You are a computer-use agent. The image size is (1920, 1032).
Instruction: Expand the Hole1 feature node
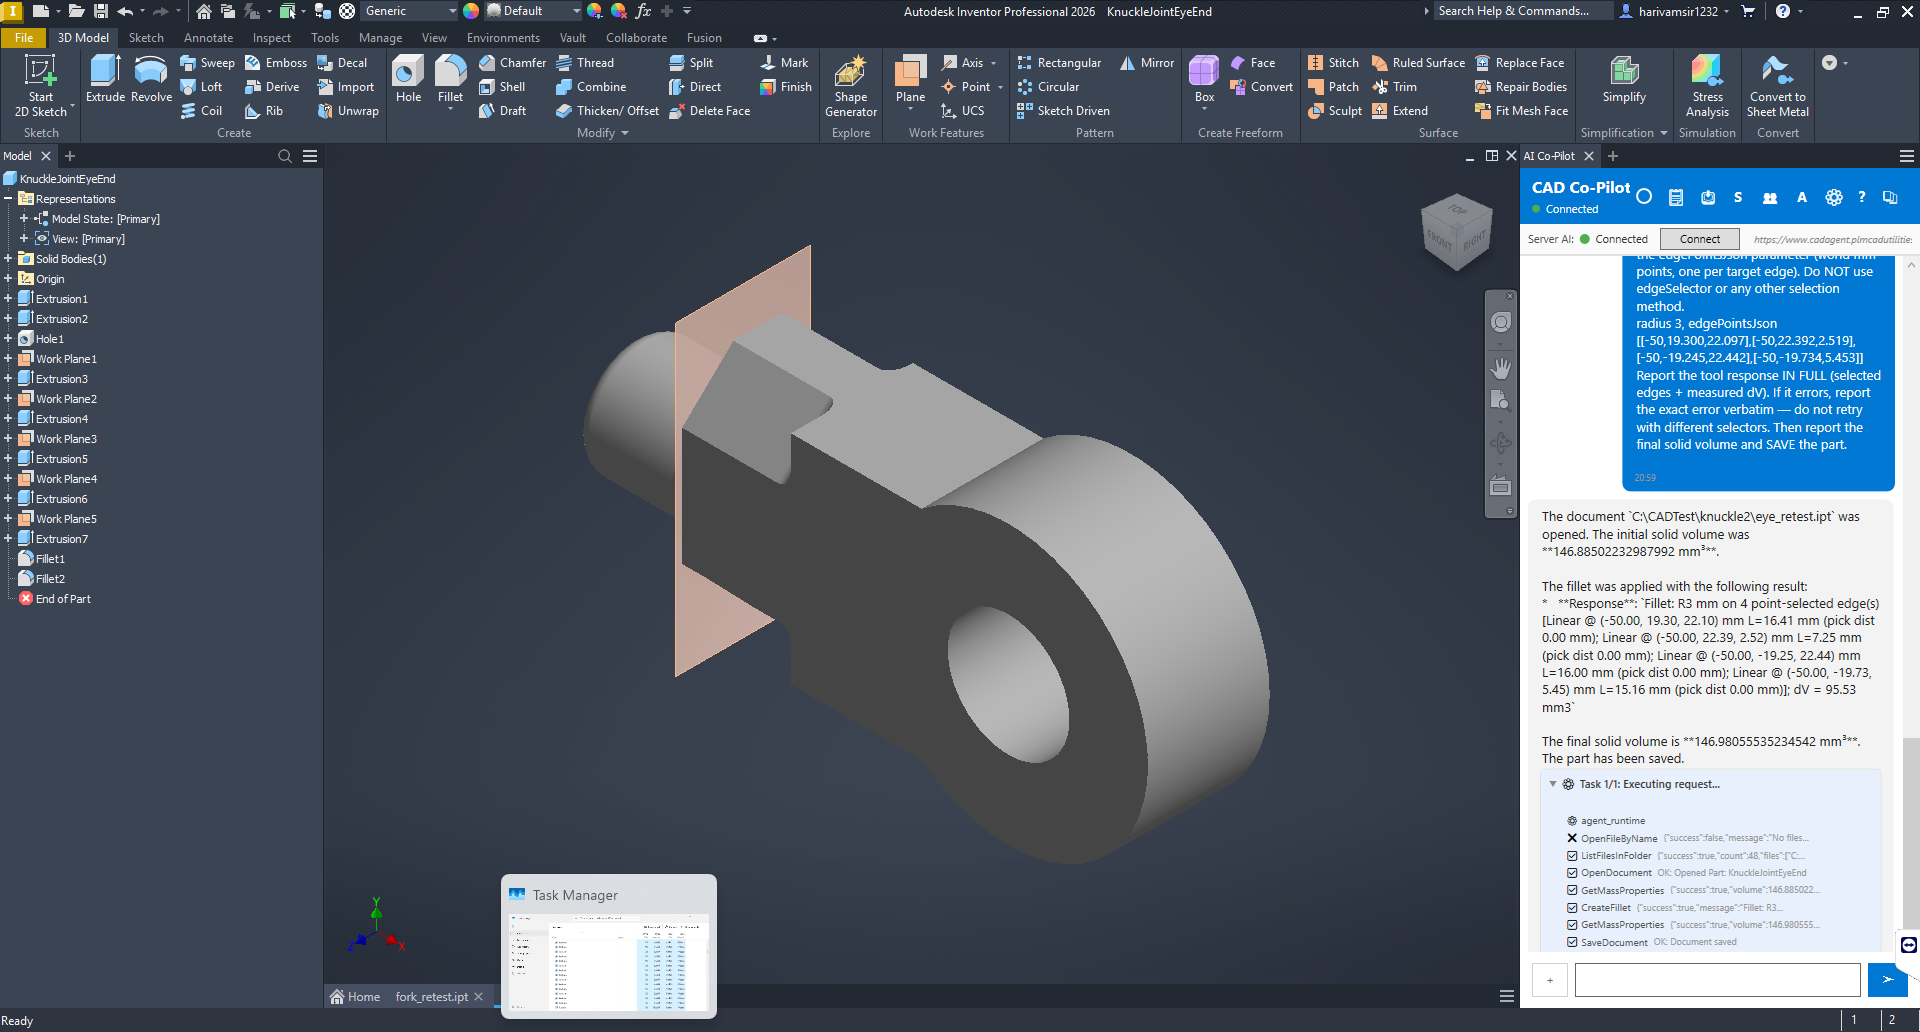click(x=8, y=339)
